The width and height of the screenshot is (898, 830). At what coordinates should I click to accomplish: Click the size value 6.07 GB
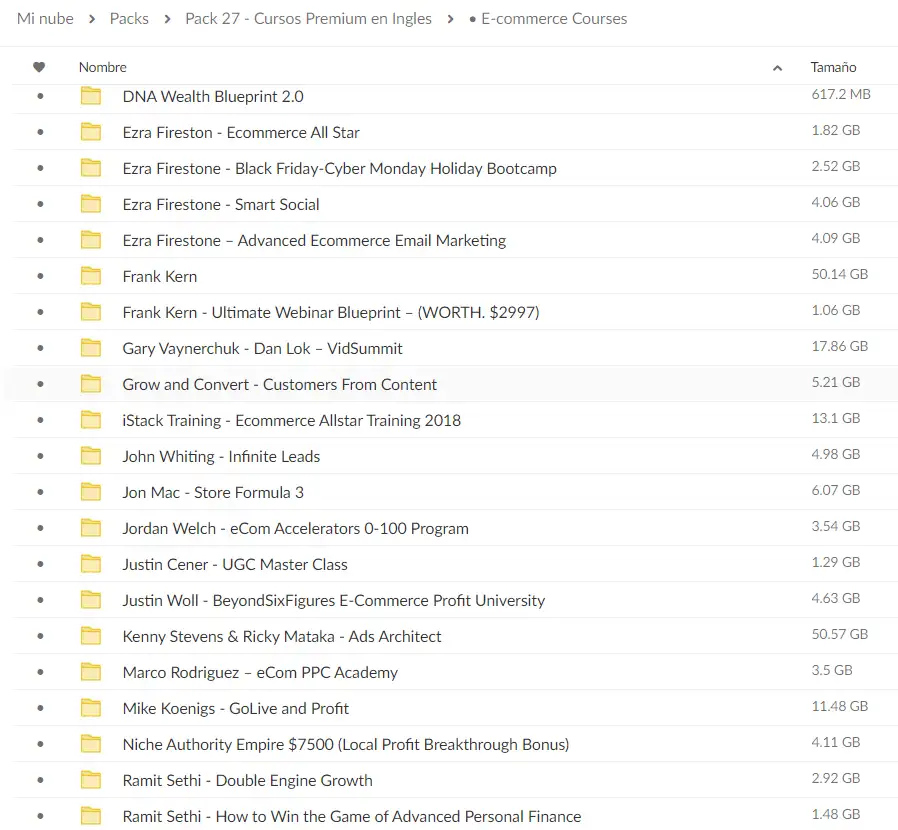(836, 490)
